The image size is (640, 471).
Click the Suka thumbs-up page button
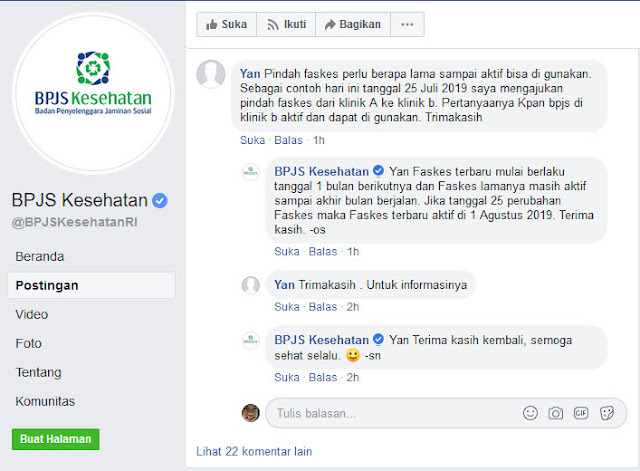227,24
